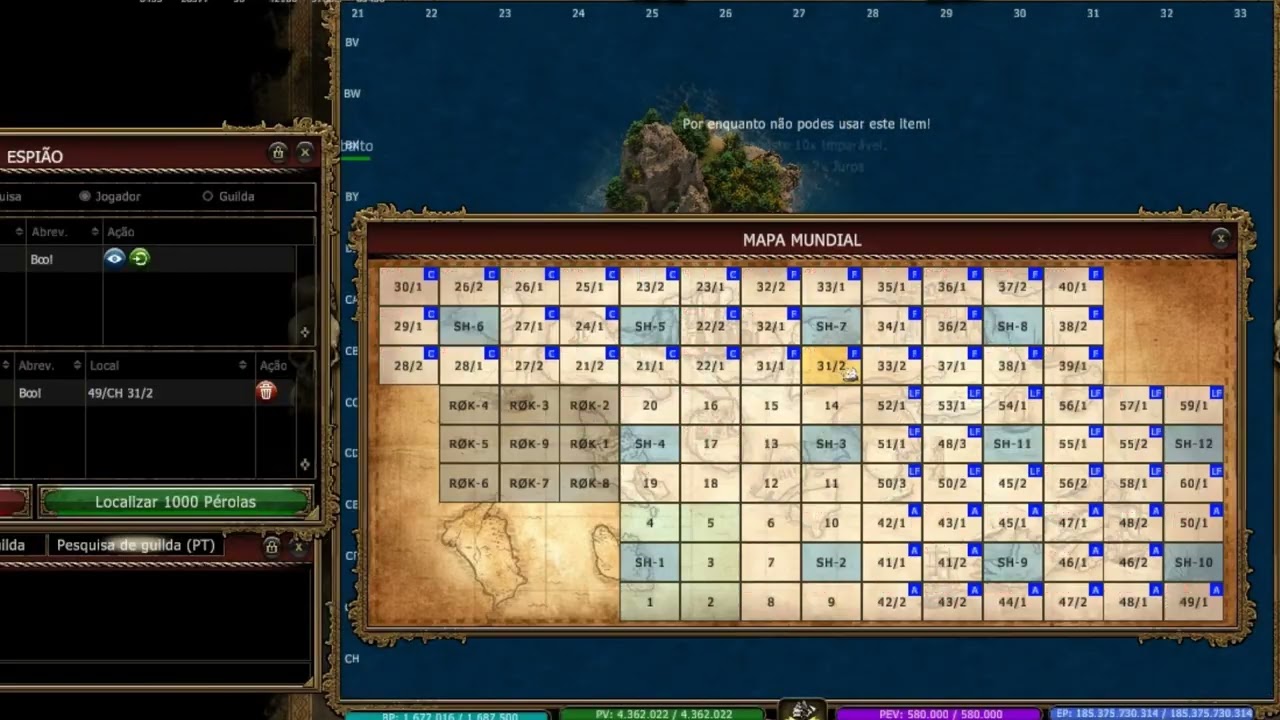Select map 17 on world map
This screenshot has height=720, width=1280.
click(x=711, y=444)
